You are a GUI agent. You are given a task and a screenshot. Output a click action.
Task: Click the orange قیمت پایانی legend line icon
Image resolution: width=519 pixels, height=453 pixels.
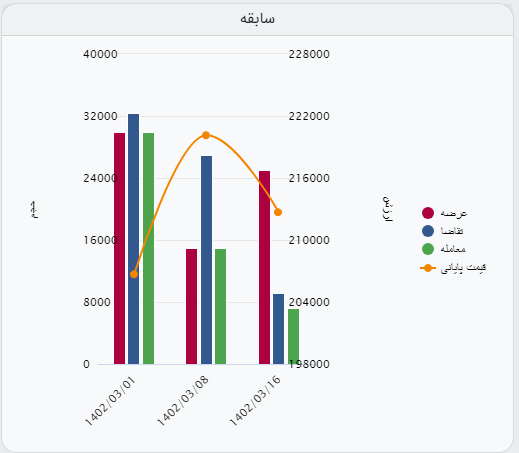[x=428, y=268]
